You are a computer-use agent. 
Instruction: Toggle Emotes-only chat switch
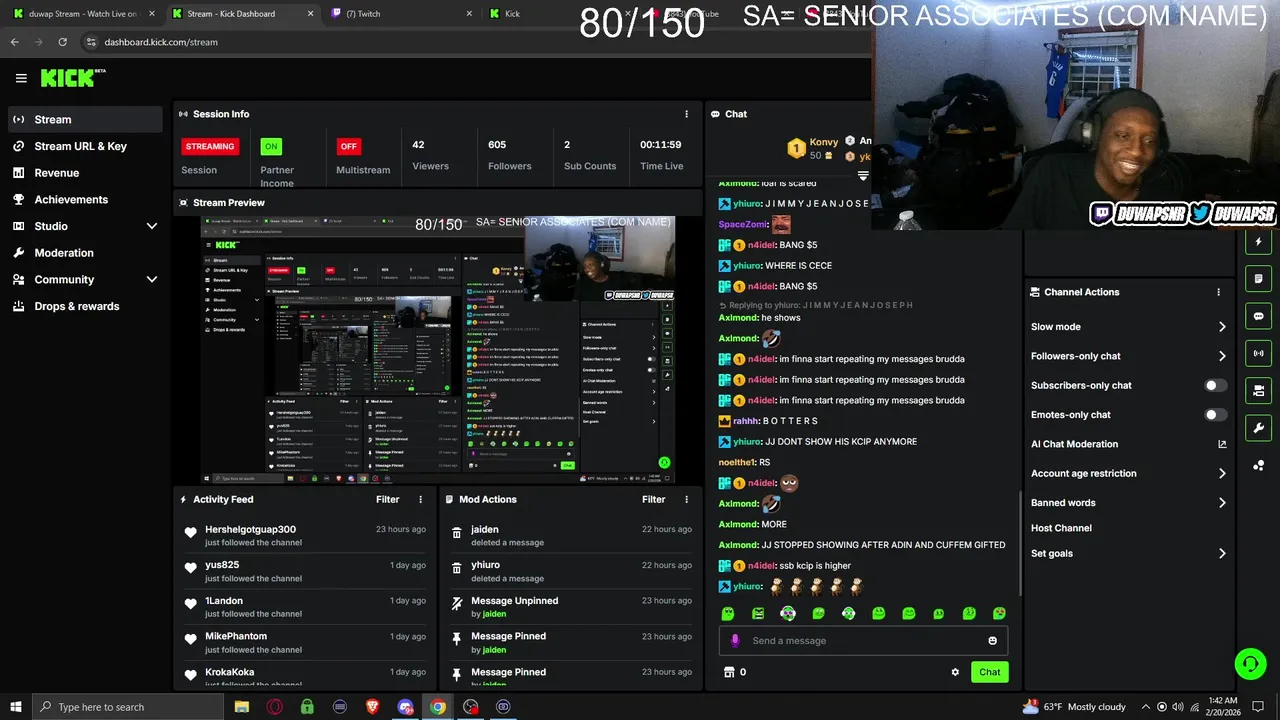click(x=1215, y=415)
